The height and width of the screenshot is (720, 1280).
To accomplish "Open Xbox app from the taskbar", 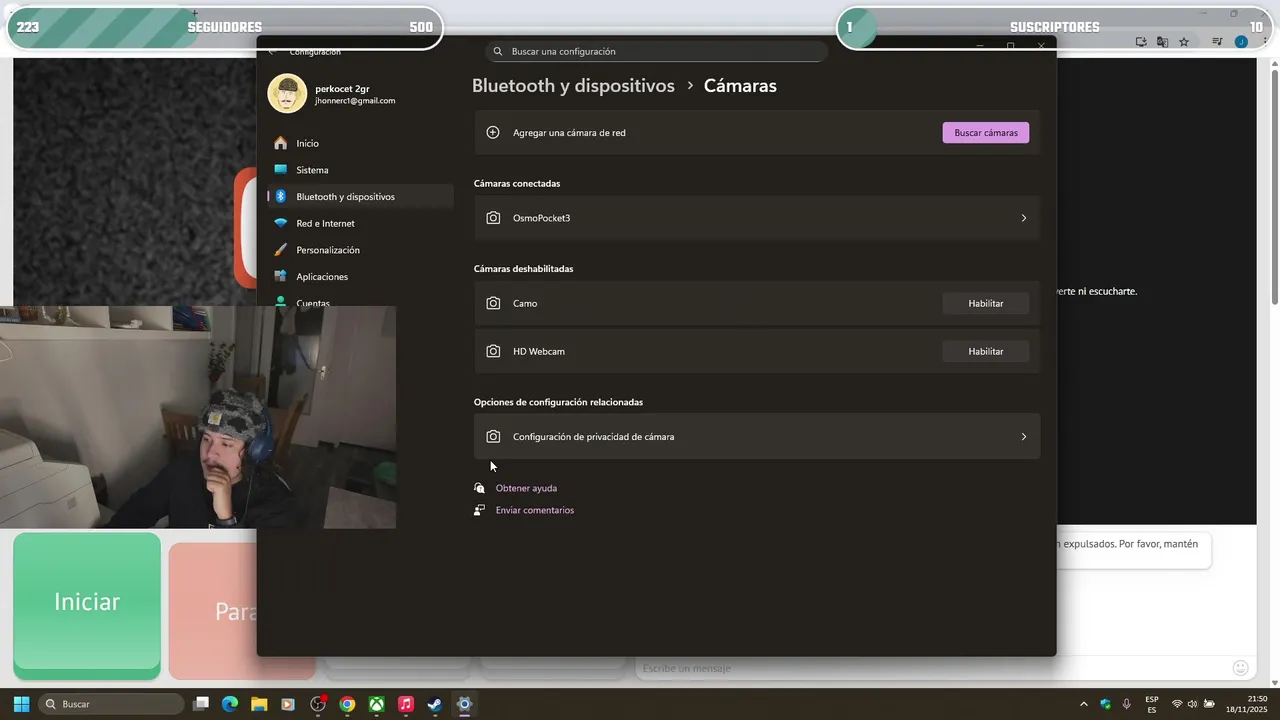I will point(376,704).
